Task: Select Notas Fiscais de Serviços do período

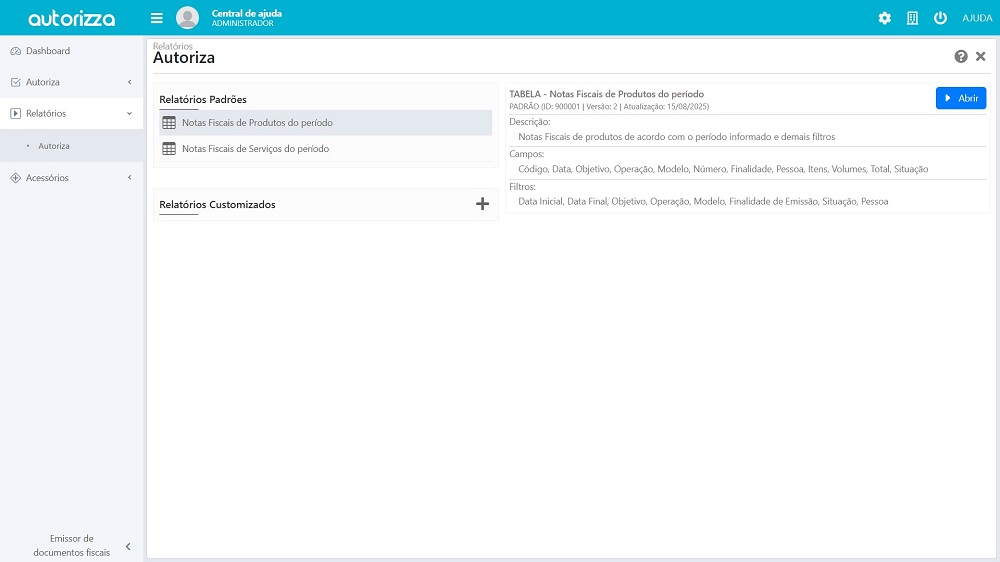Action: [255, 149]
